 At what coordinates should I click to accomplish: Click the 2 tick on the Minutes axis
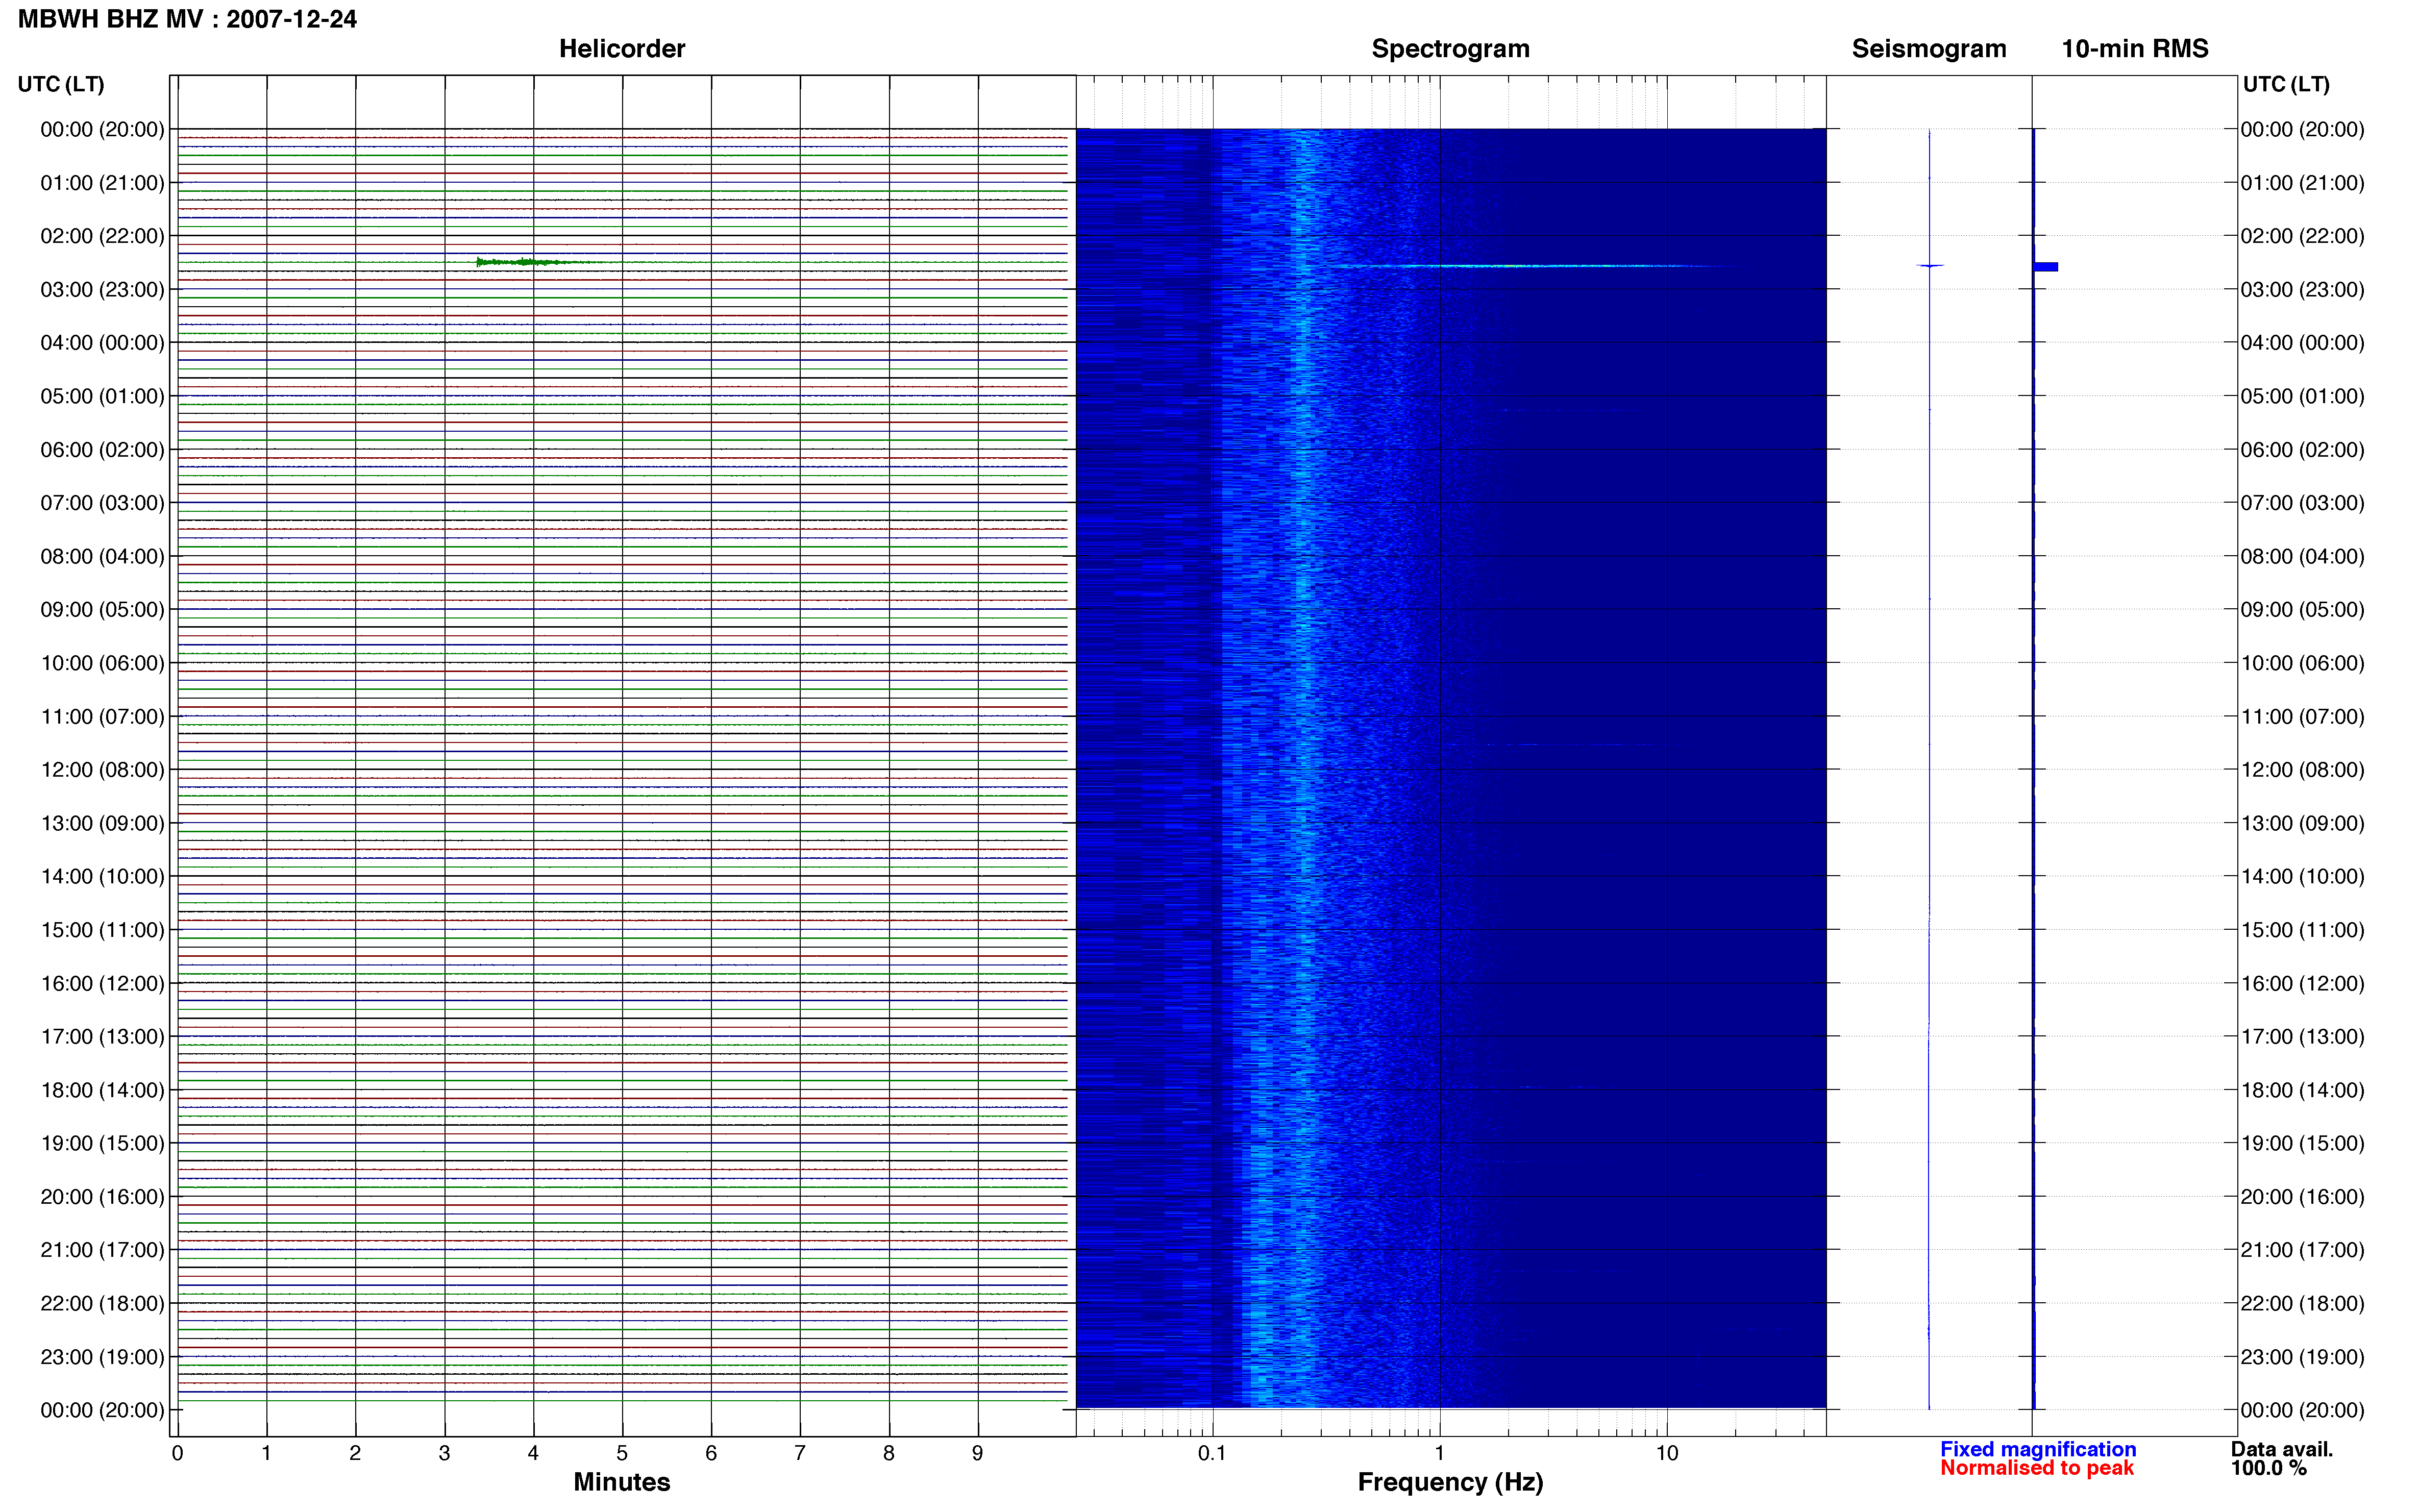[355, 1454]
